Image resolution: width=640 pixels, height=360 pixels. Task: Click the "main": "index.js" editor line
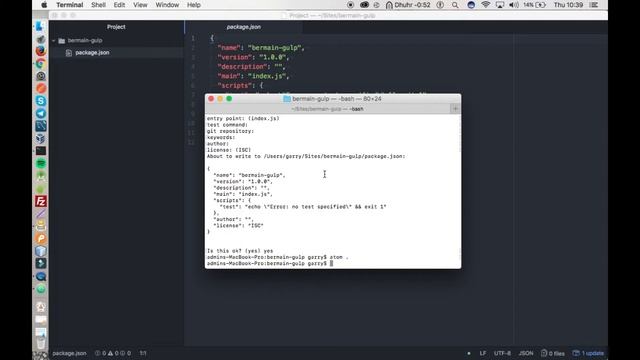click(253, 76)
